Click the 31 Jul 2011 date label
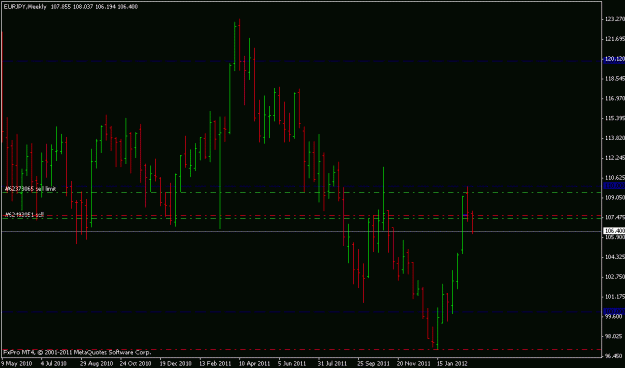 332,364
